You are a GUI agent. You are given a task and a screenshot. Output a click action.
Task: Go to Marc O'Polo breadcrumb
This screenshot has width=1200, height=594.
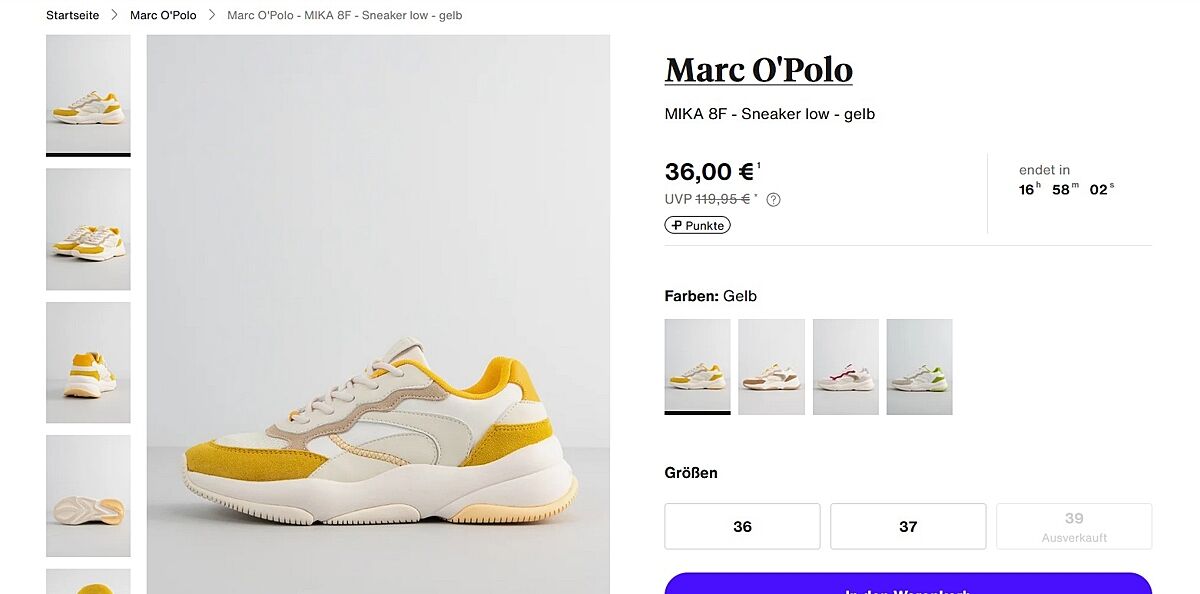(163, 15)
